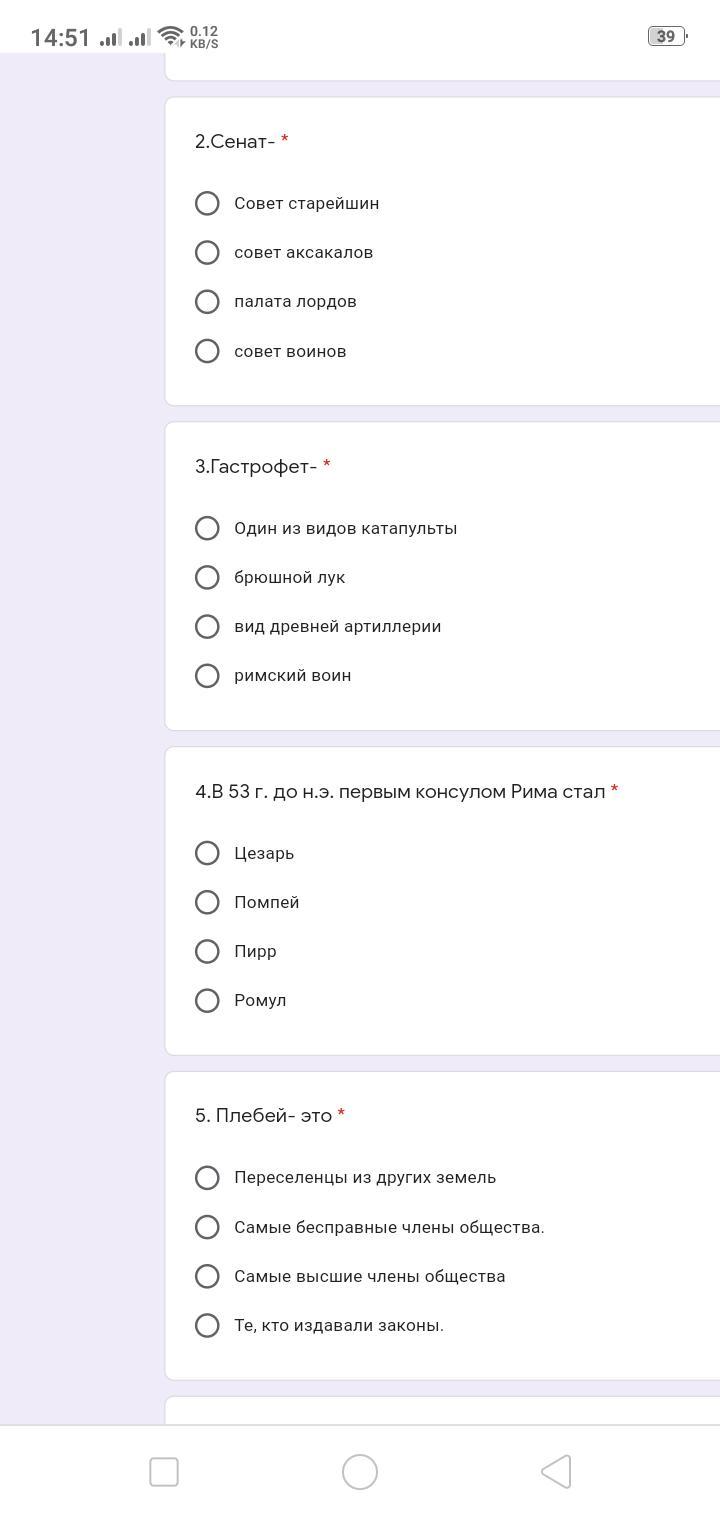Mark 'вид древней артиллерии' answer

(207, 627)
